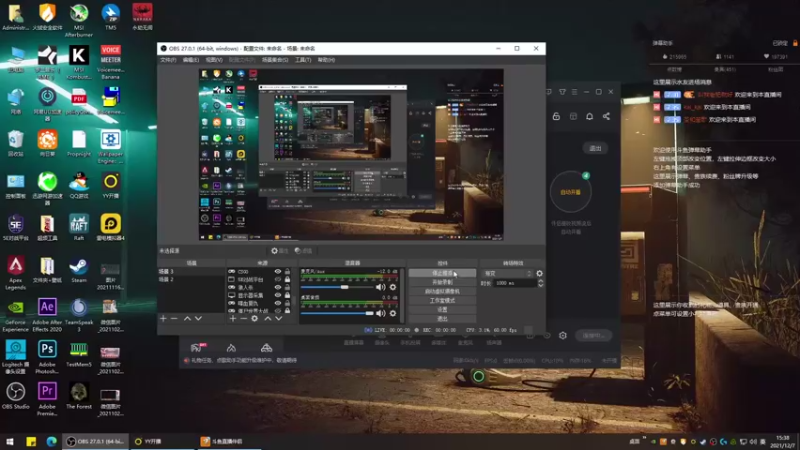The width and height of the screenshot is (800, 450).
Task: Move source up in Sources panel
Action: [x=268, y=318]
